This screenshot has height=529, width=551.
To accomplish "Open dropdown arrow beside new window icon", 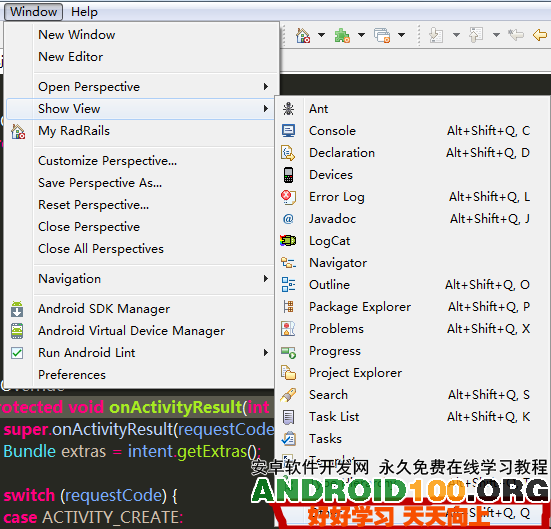I will 401,35.
